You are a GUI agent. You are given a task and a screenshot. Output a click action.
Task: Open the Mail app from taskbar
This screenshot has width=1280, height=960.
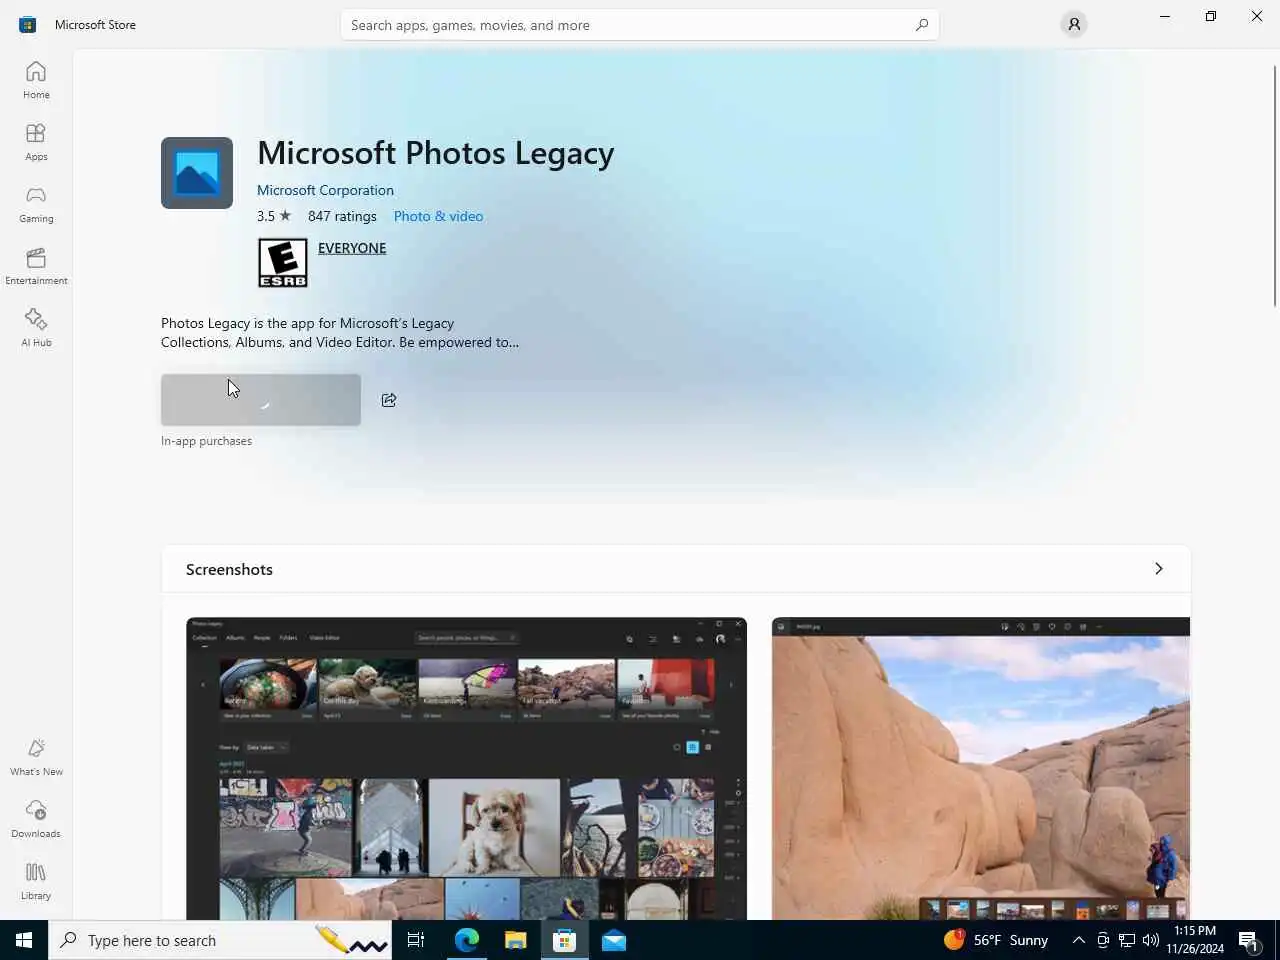click(614, 940)
